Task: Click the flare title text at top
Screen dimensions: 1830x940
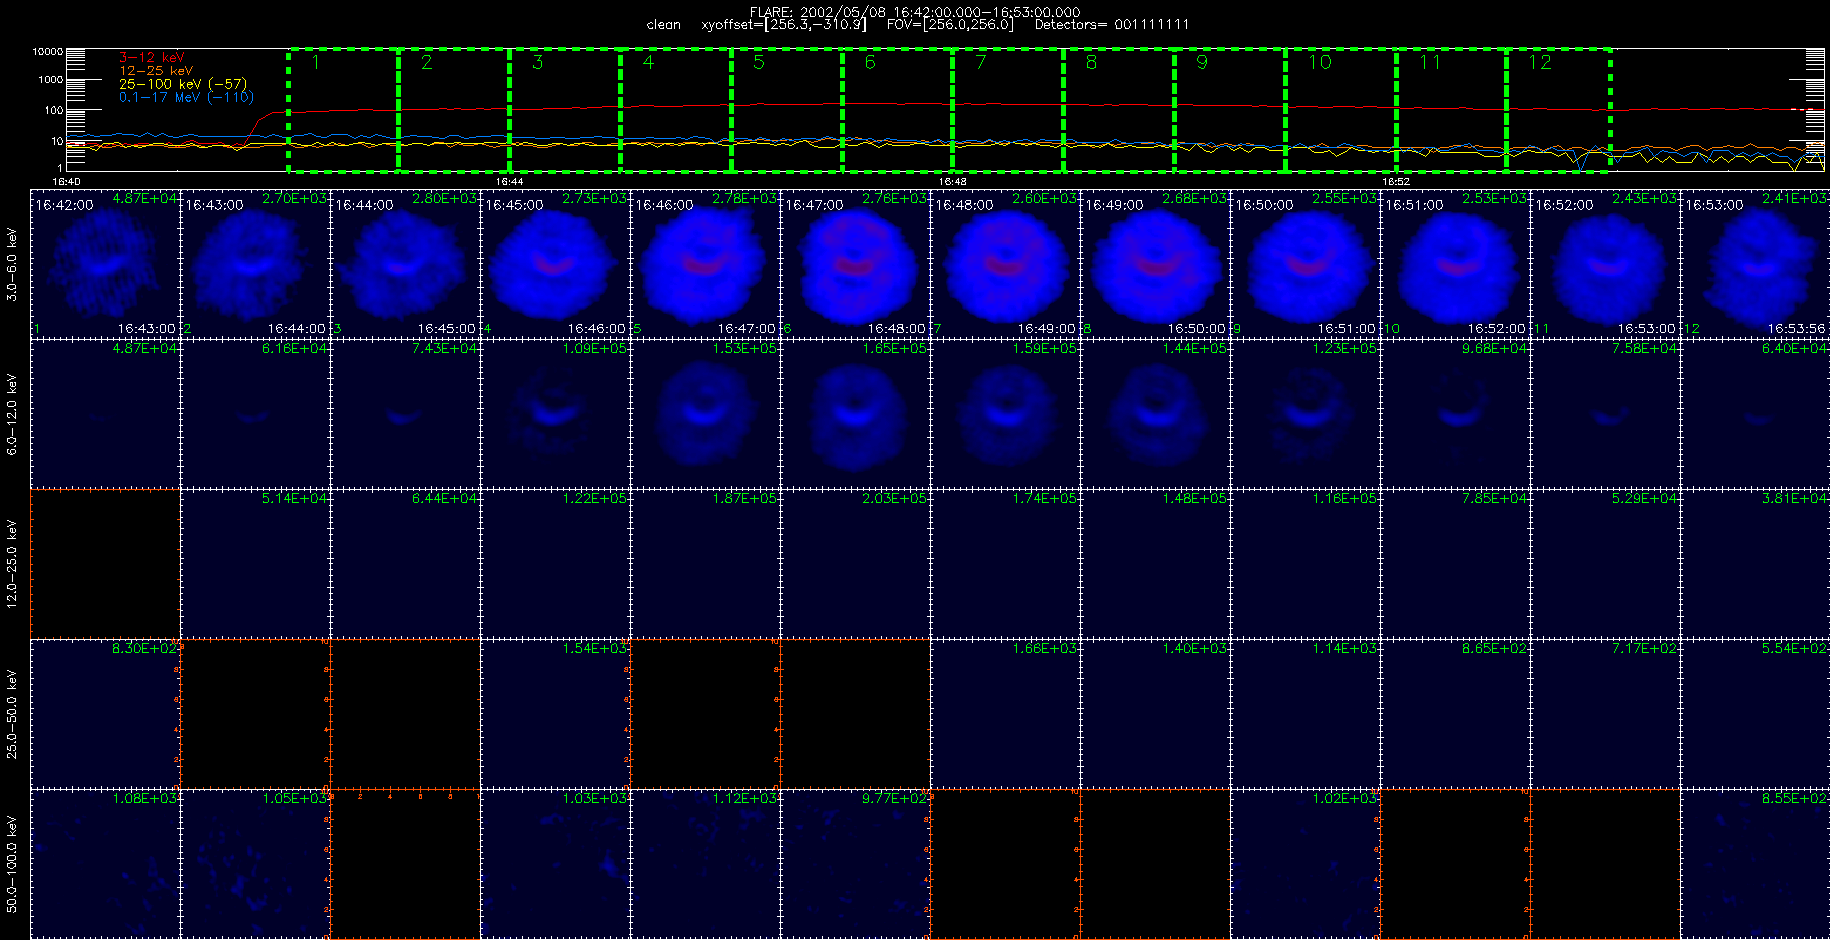Action: point(915,12)
